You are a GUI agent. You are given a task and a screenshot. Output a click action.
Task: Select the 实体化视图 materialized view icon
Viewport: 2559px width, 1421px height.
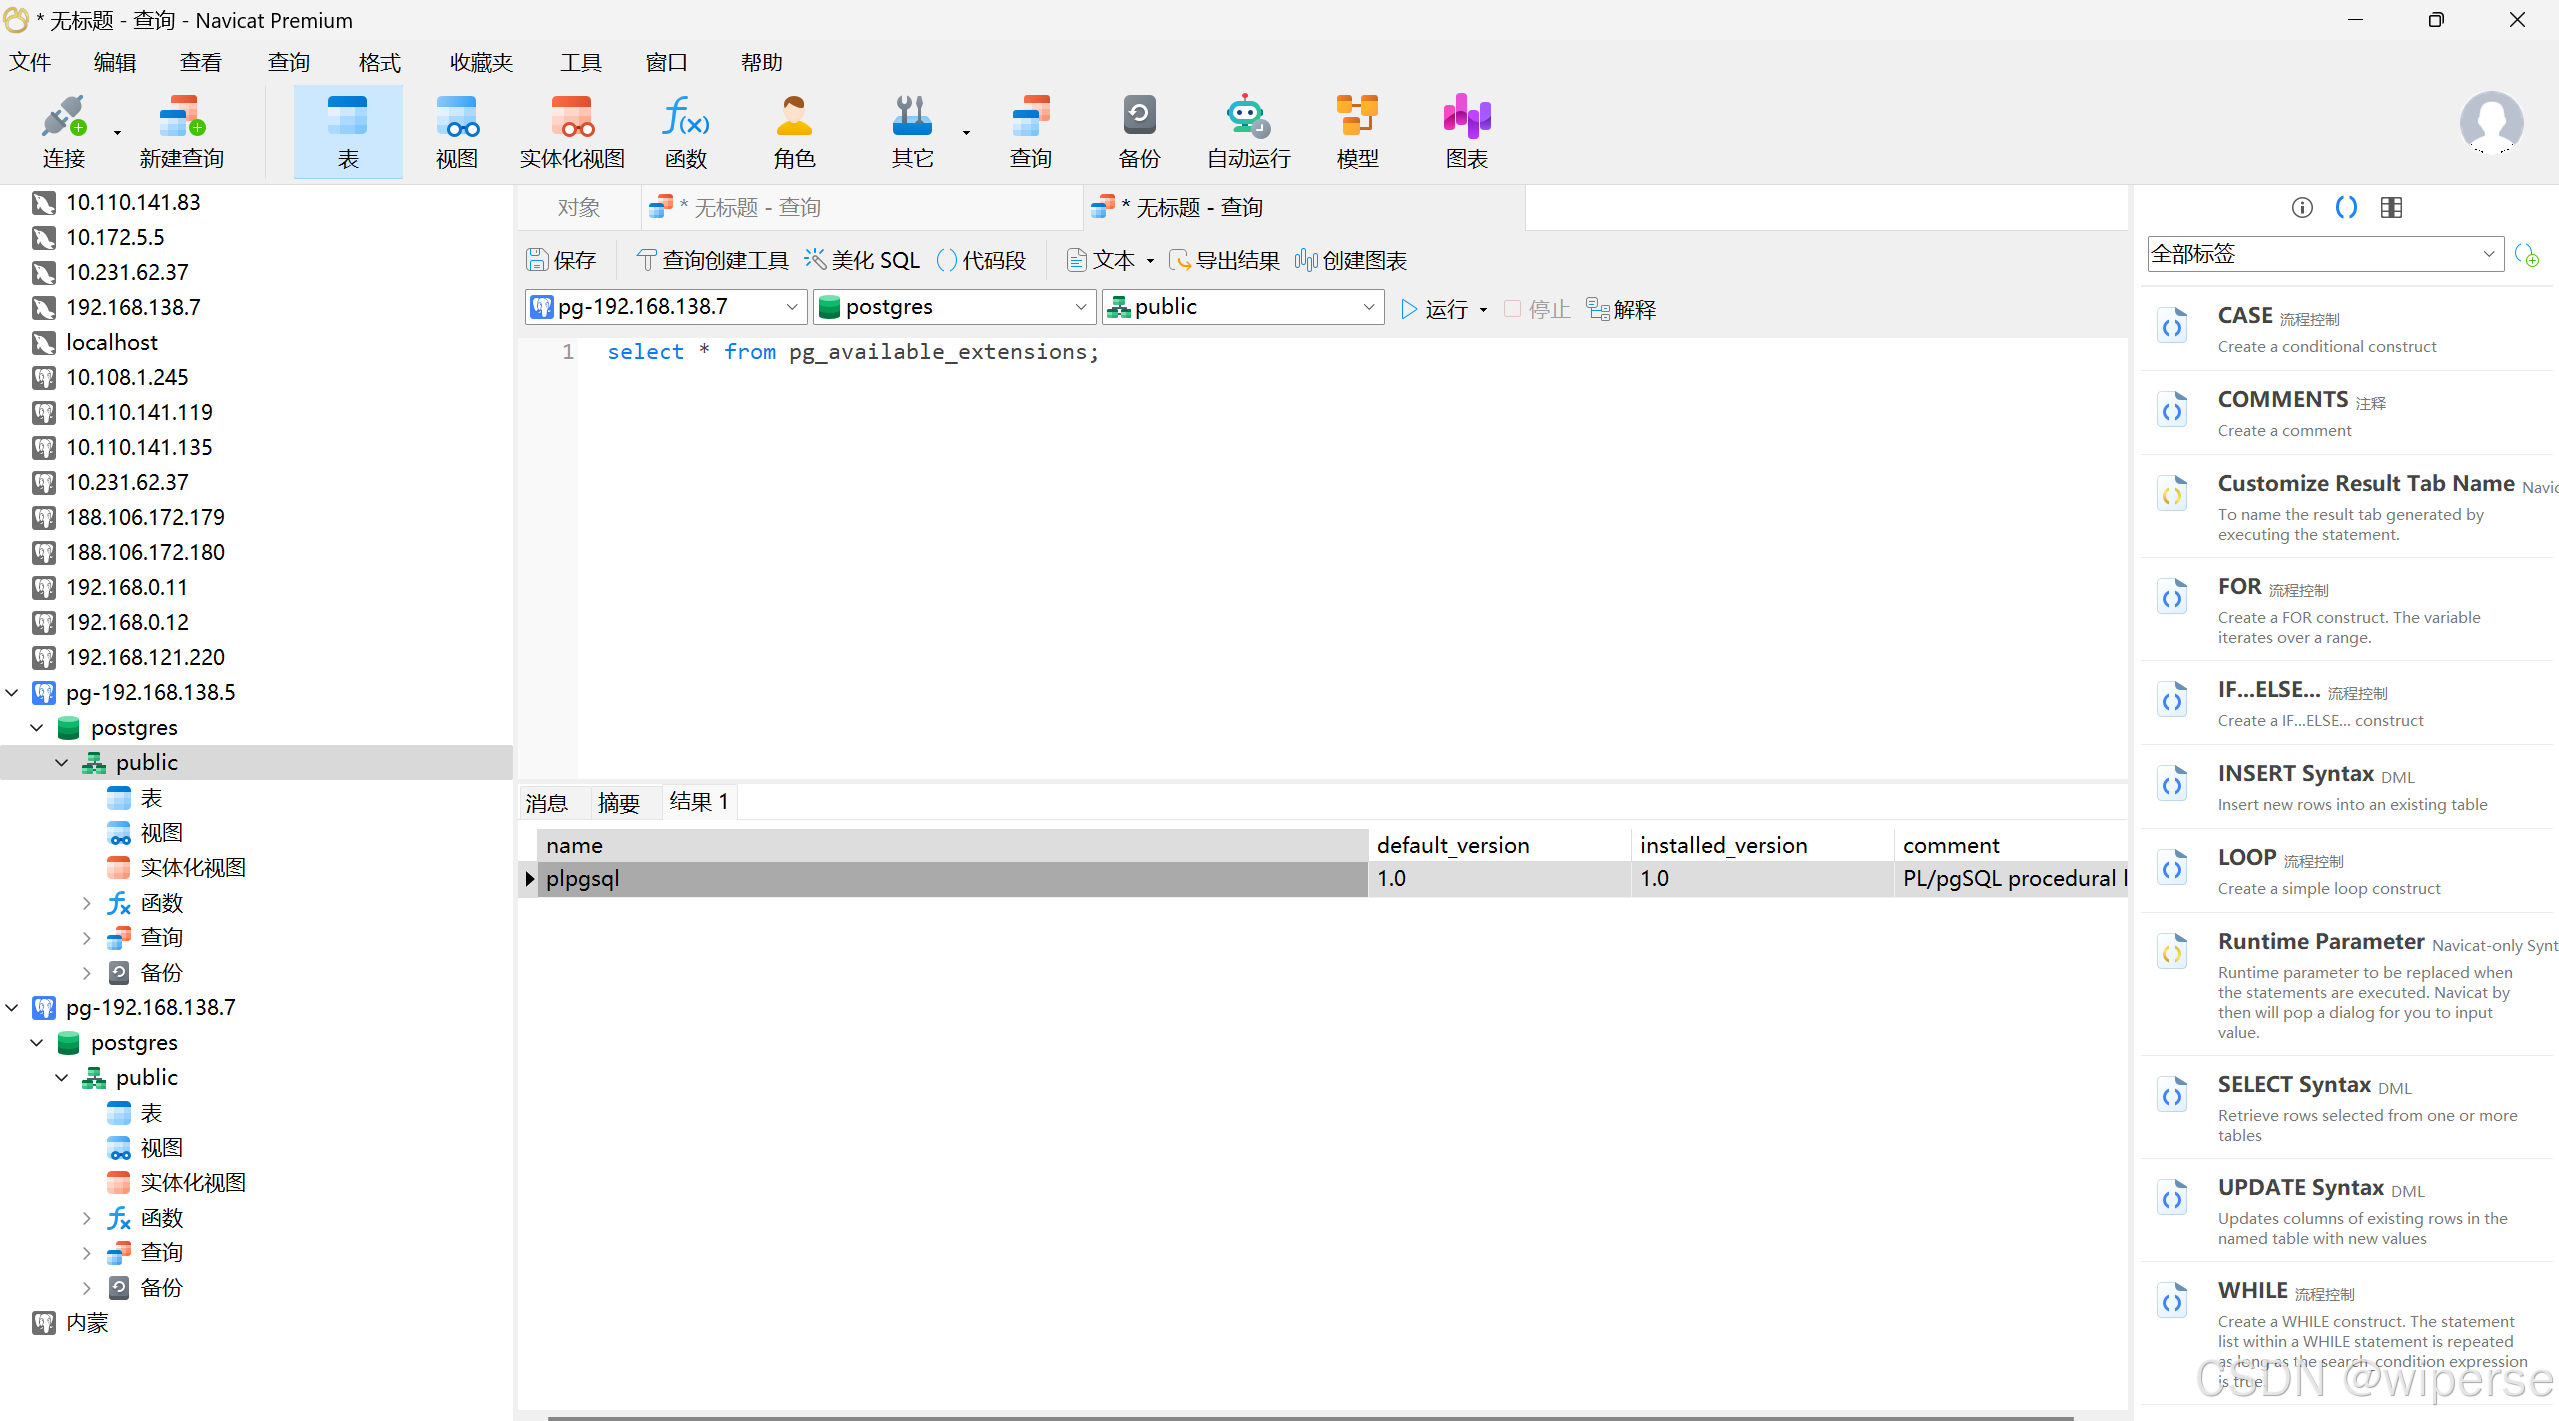569,130
